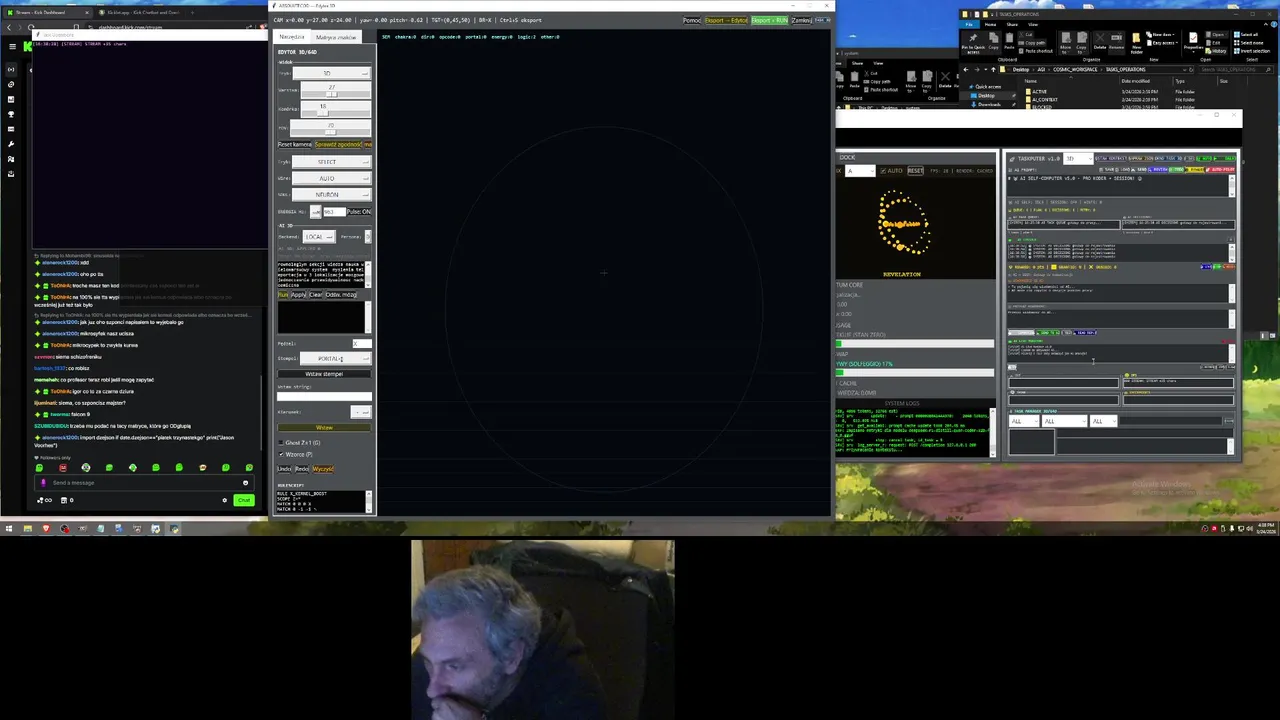Click the Back arrow in File Explorer

966,69
